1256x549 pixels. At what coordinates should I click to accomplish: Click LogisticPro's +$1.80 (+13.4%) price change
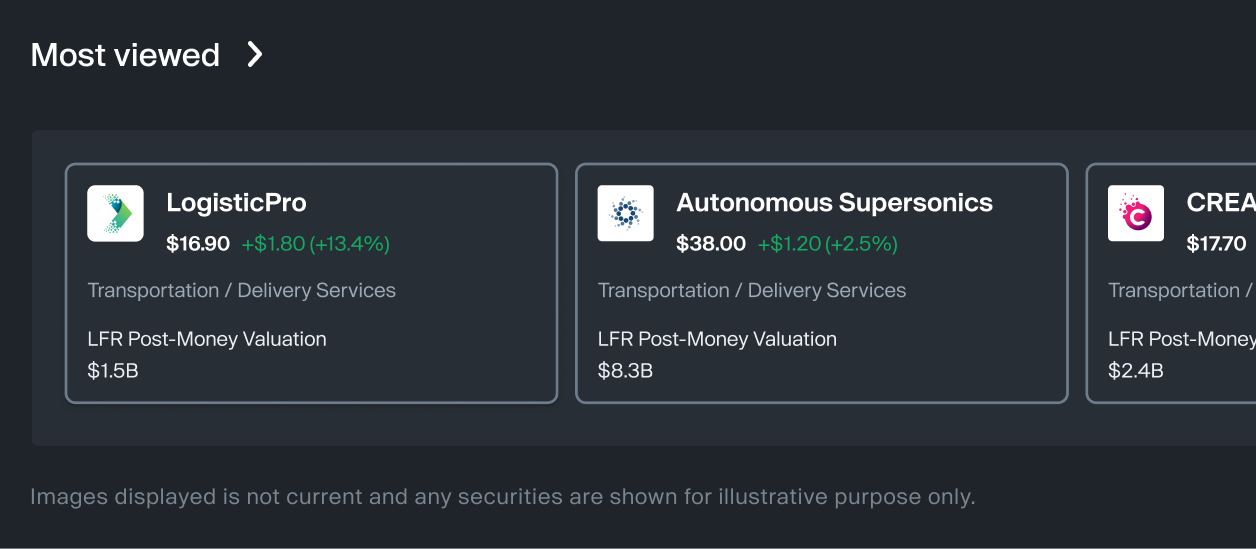click(x=315, y=243)
